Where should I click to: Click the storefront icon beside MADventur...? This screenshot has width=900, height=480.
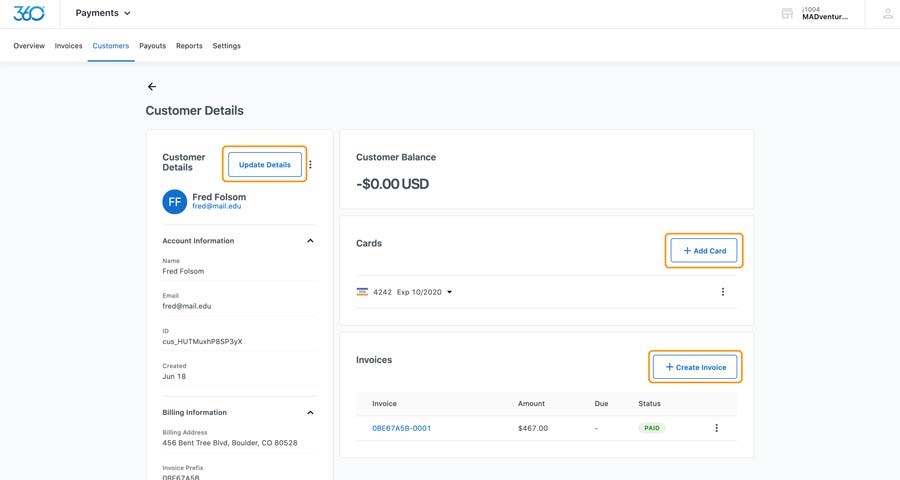click(x=788, y=13)
